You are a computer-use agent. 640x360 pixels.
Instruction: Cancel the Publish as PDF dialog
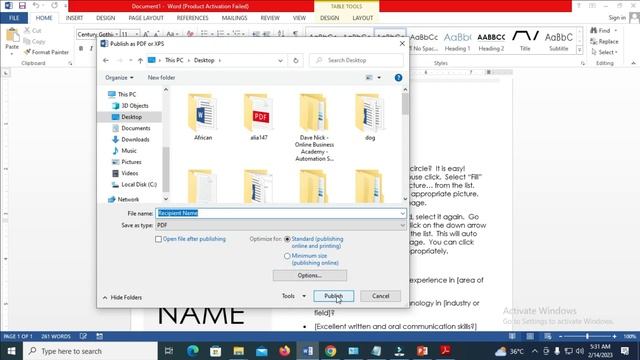point(380,296)
